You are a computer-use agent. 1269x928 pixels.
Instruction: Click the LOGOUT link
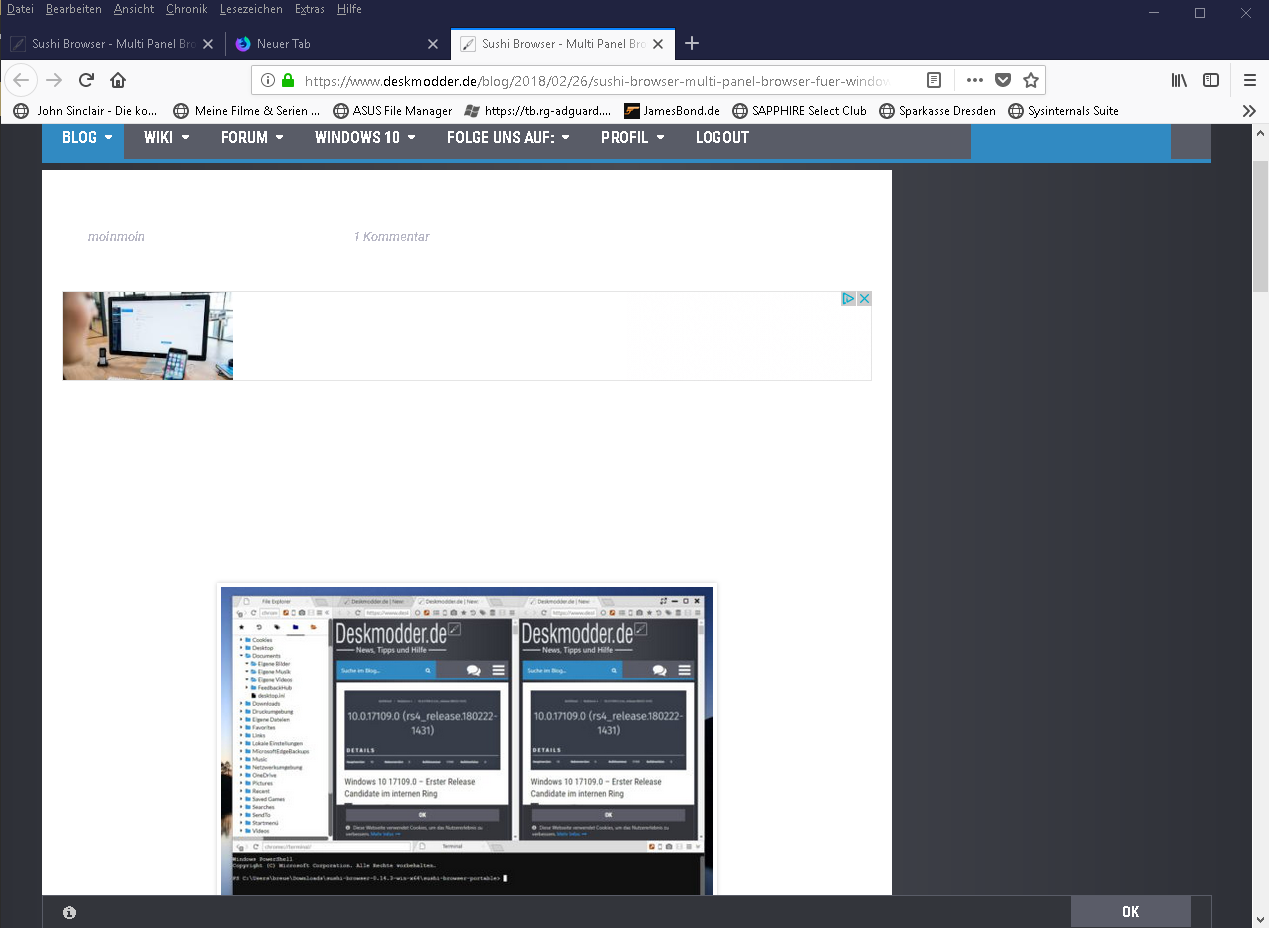[722, 138]
